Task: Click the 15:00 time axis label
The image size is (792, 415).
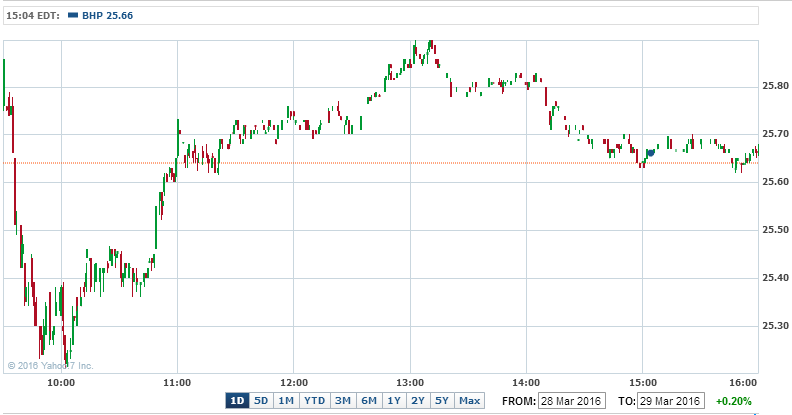Action: click(x=642, y=383)
